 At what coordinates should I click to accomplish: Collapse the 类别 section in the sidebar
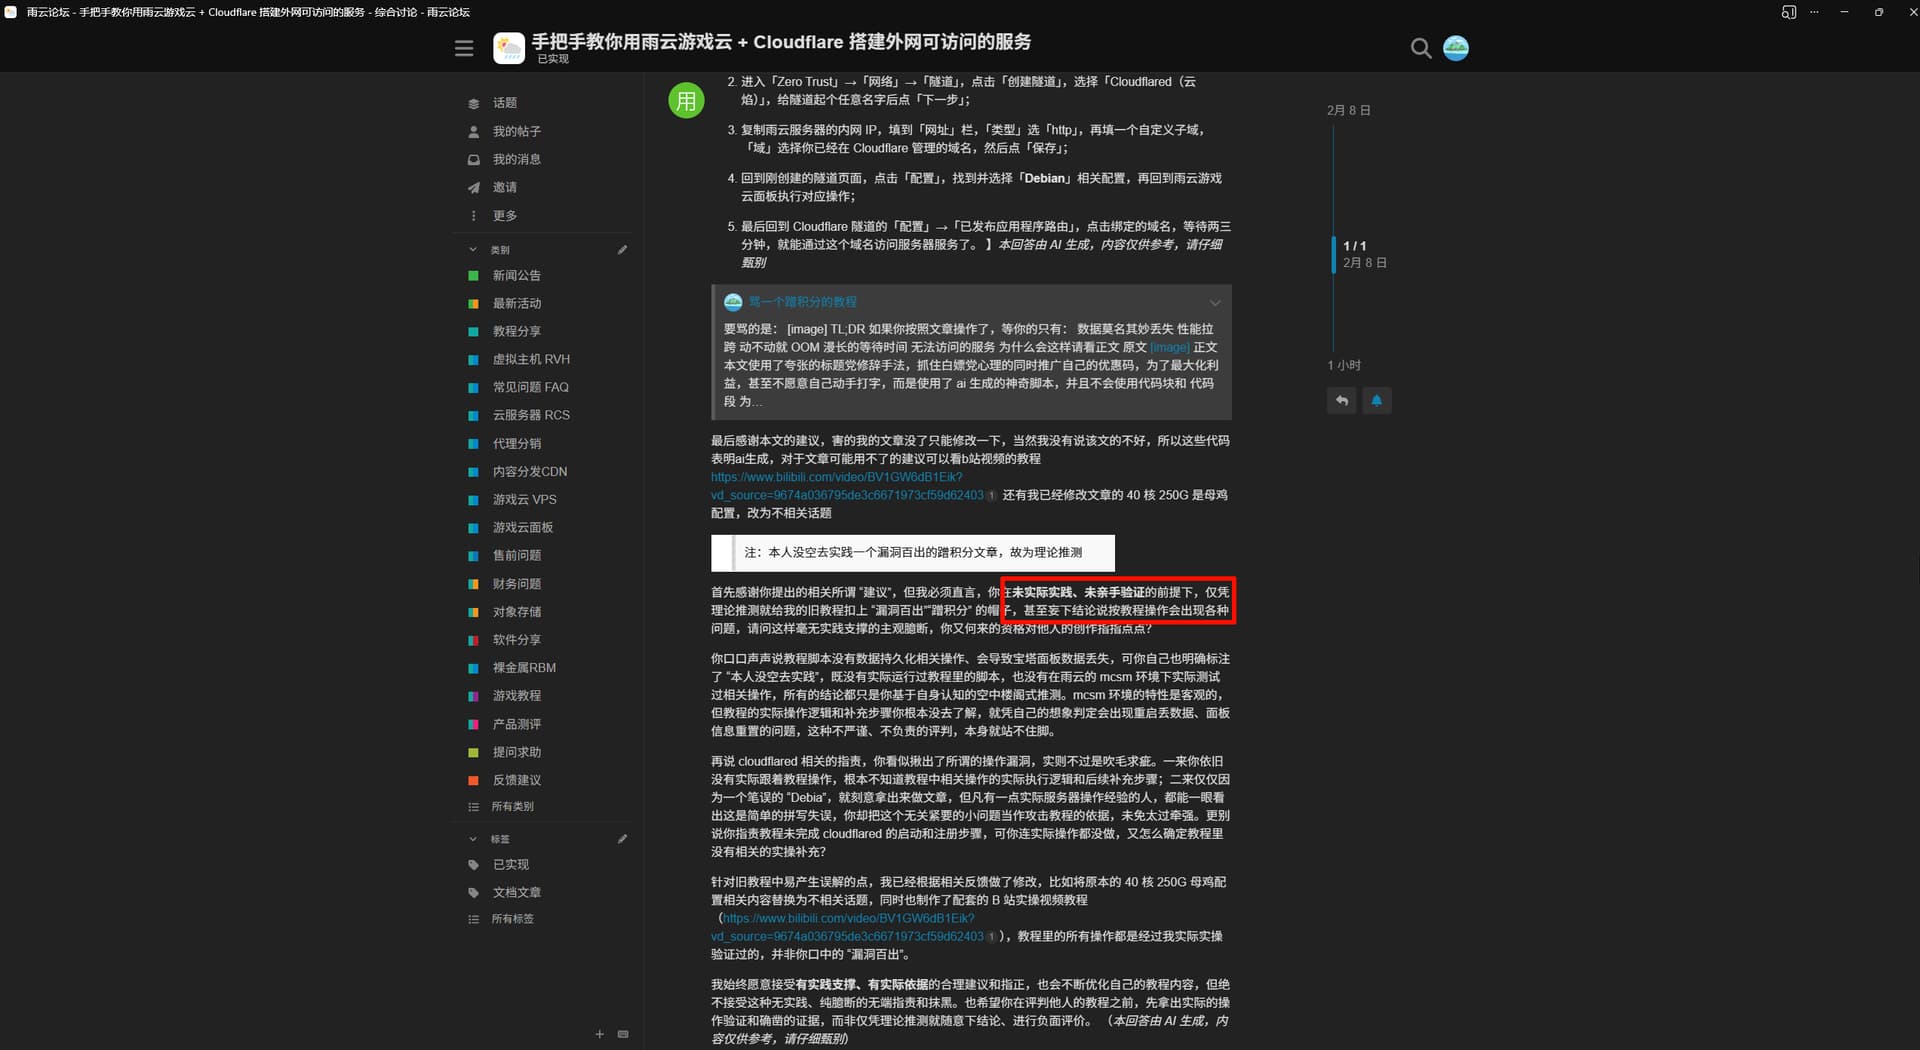pos(473,250)
